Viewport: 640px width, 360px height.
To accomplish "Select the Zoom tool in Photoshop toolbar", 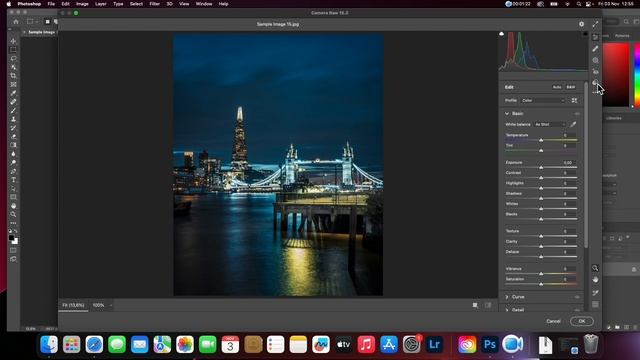I will (13, 214).
